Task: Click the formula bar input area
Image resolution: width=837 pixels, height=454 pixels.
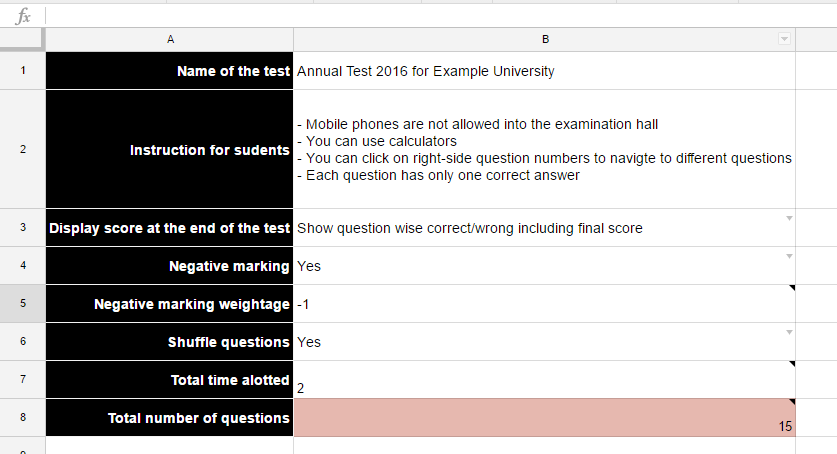Action: (x=441, y=16)
